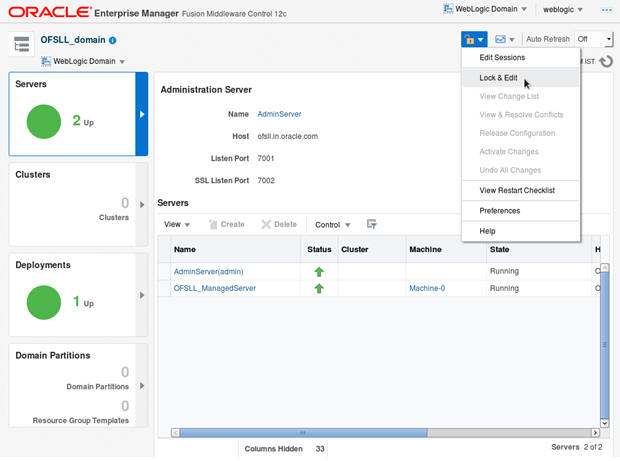620x461 pixels.
Task: Open the Machine-0 link
Action: [427, 288]
